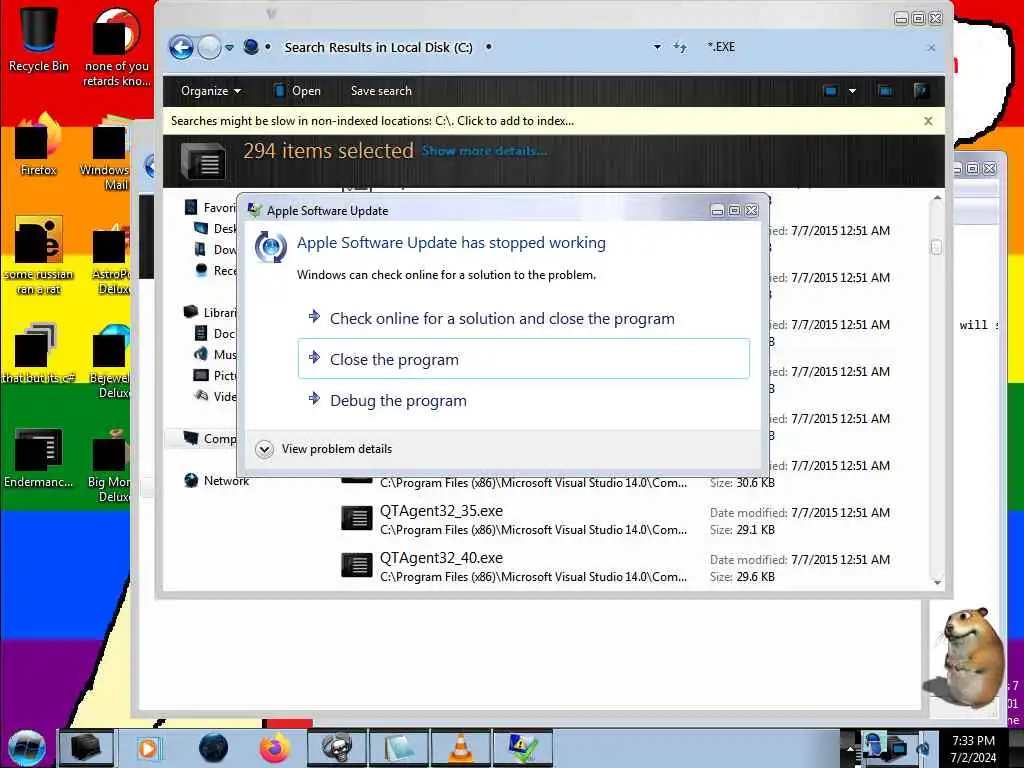
Task: Click media player taskbar icon
Action: 148,748
